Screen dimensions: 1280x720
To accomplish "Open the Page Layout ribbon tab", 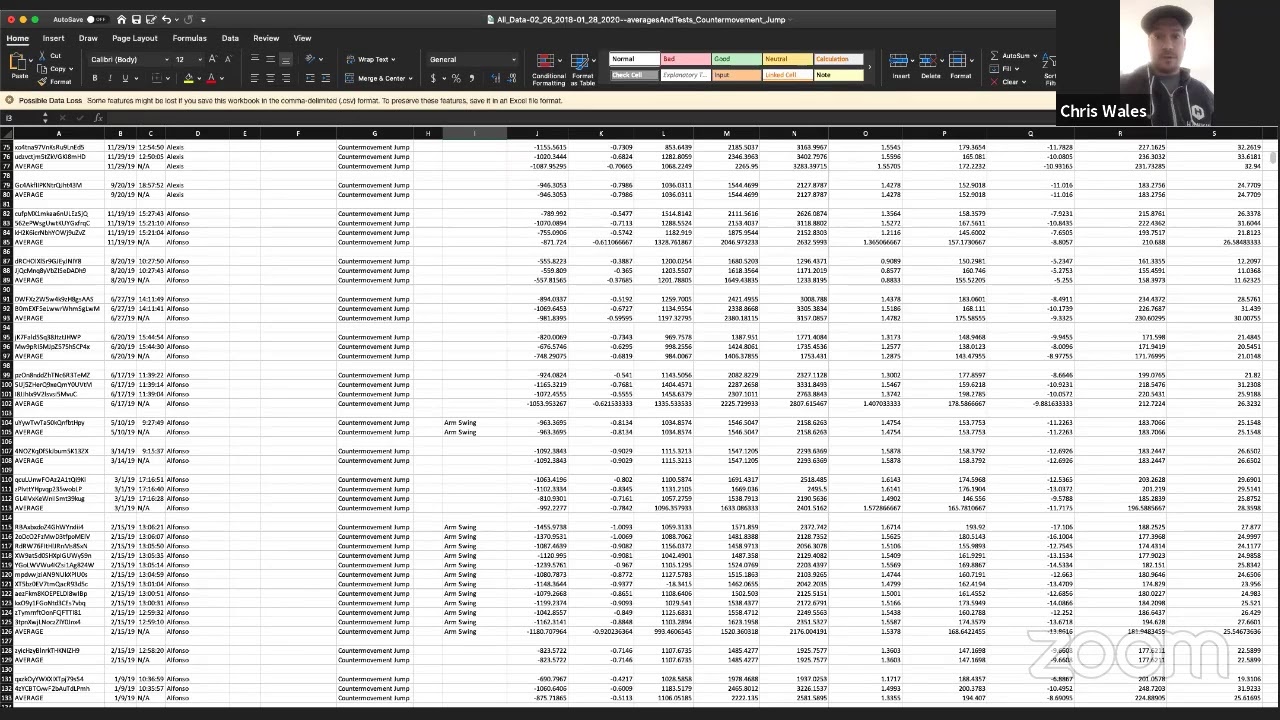I will (135, 38).
